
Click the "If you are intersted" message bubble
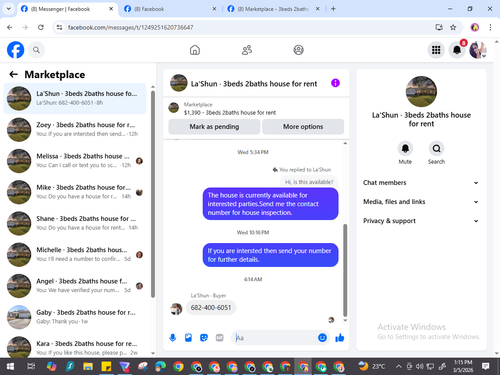270,255
